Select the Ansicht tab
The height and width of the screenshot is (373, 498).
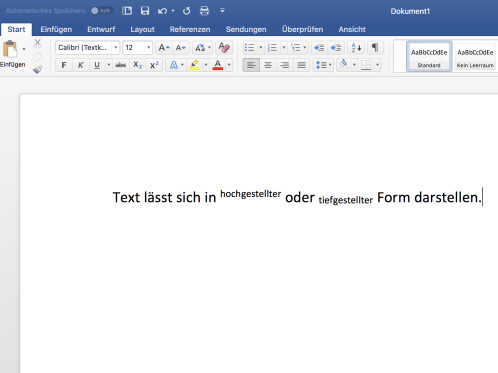click(352, 29)
